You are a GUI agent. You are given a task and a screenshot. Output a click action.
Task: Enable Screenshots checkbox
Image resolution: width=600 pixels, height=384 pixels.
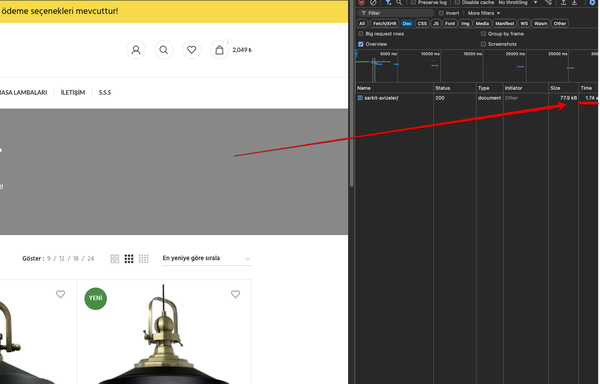point(483,44)
